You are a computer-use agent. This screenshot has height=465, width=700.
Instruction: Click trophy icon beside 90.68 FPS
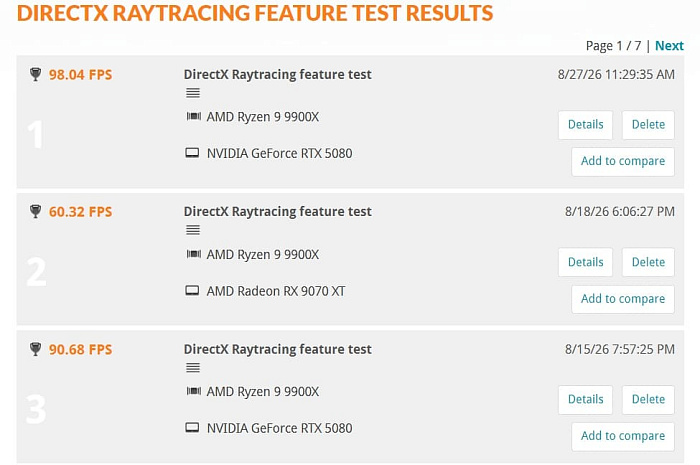(35, 349)
